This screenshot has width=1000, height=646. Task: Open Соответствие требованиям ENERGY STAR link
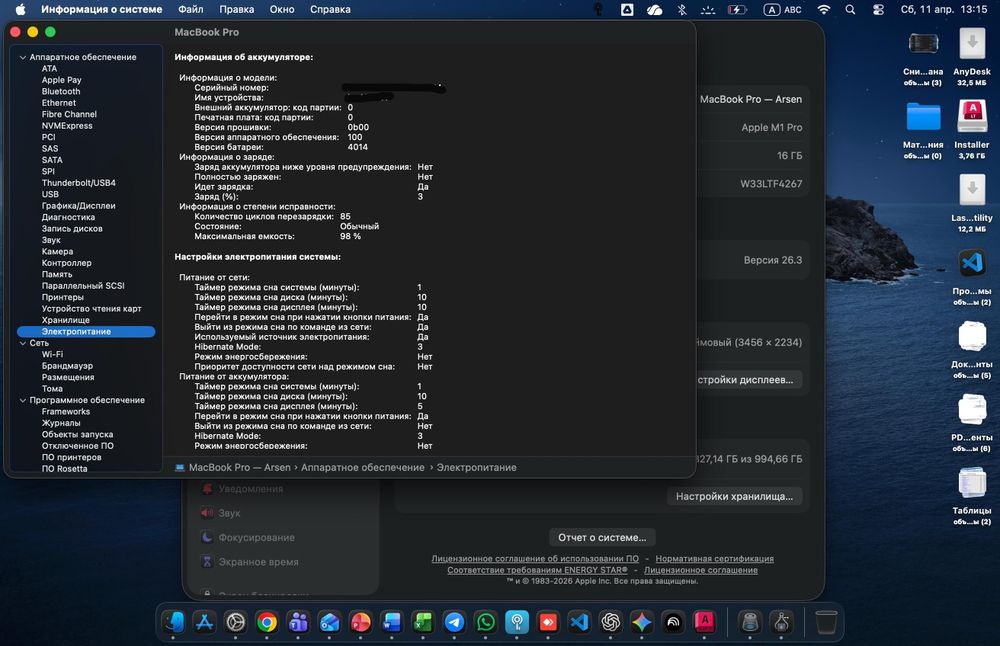coord(537,570)
